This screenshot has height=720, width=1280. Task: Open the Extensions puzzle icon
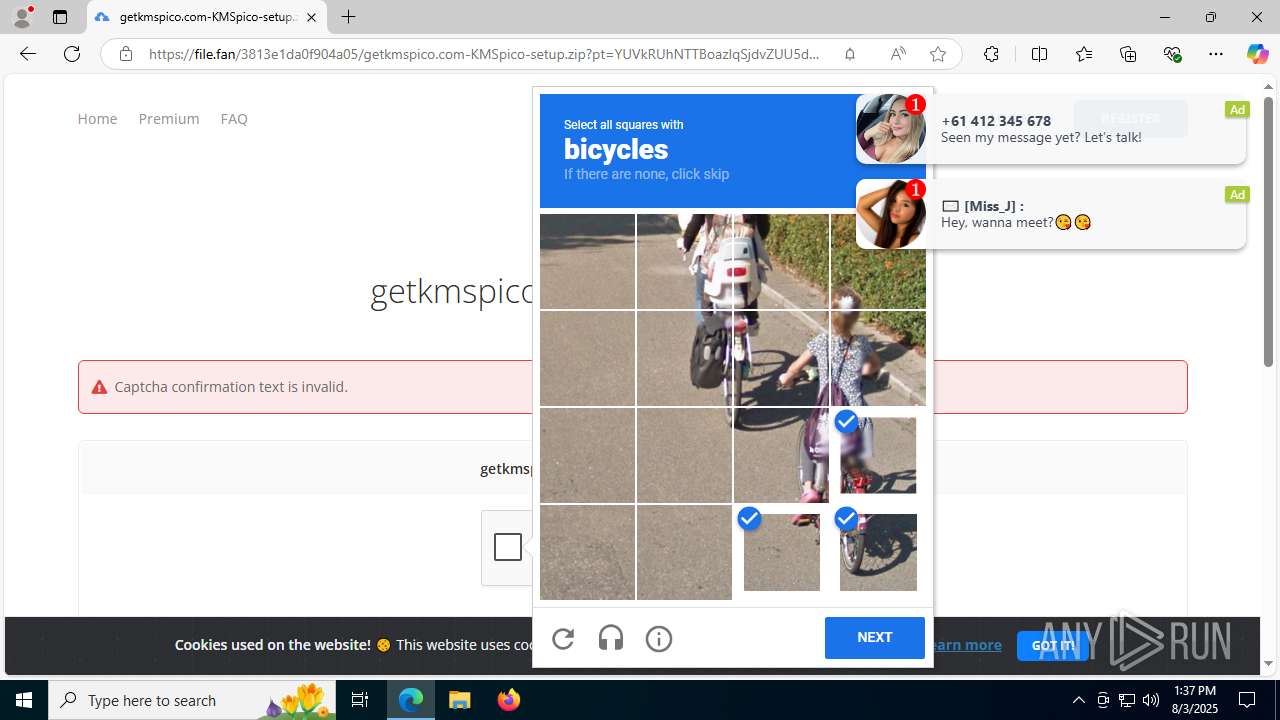click(x=991, y=54)
